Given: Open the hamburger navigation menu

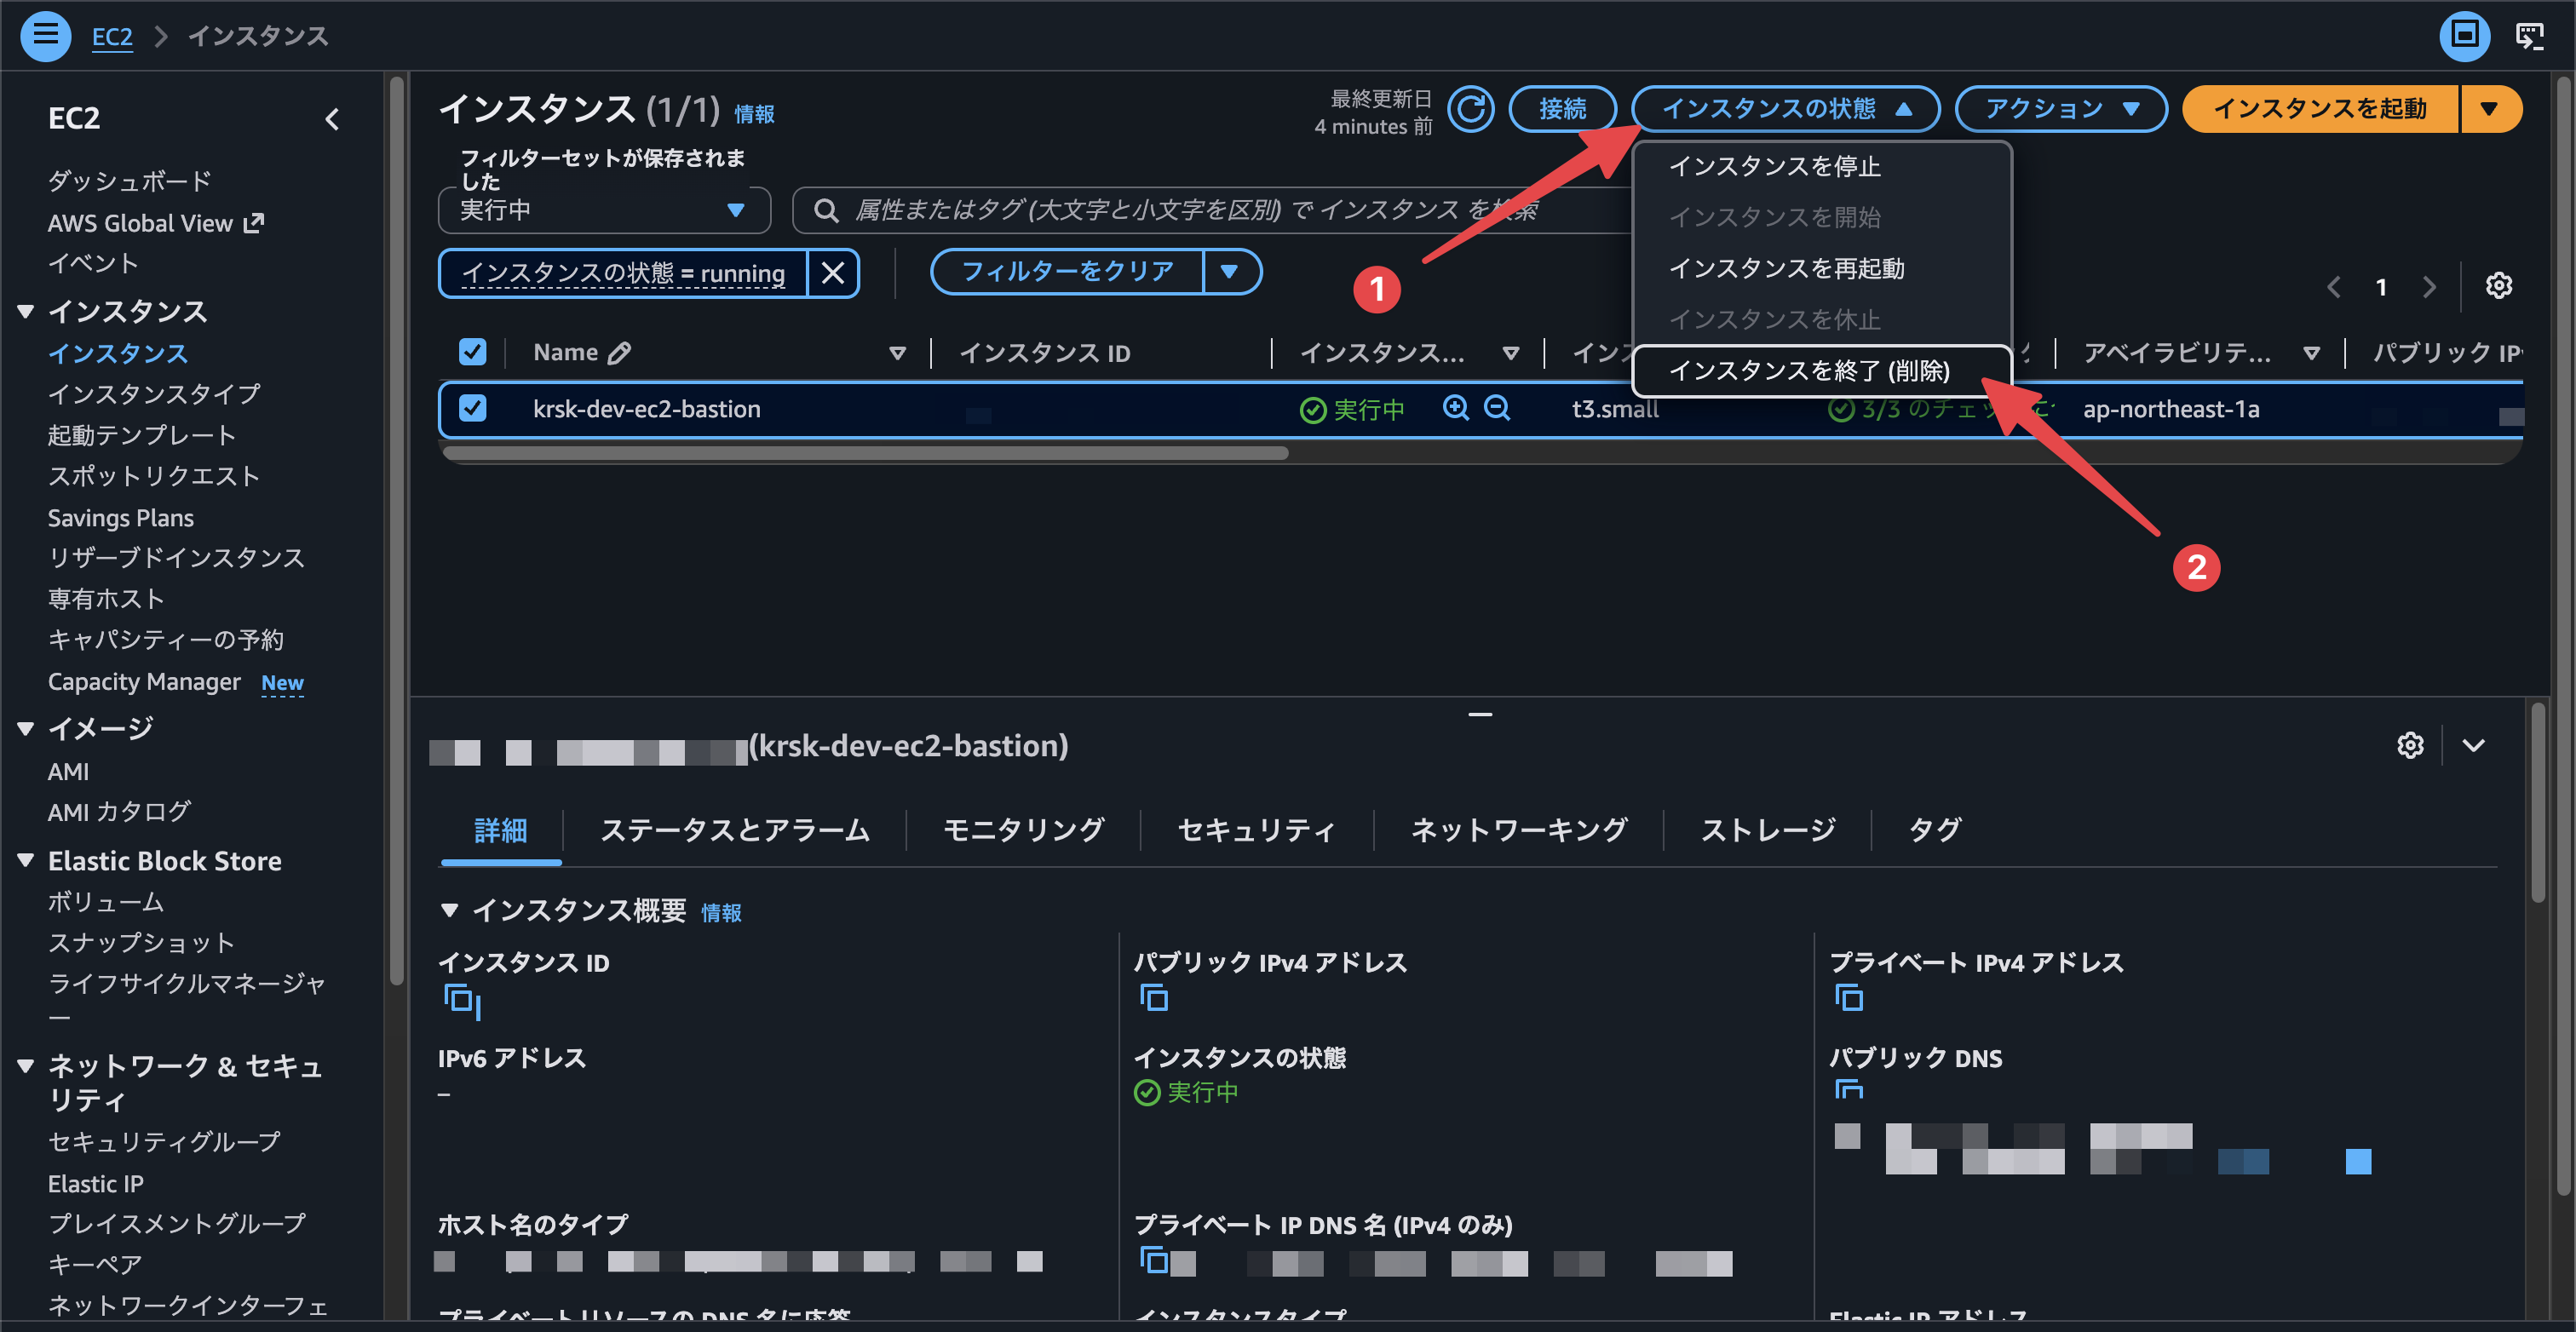Looking at the screenshot, I should pyautogui.click(x=45, y=36).
